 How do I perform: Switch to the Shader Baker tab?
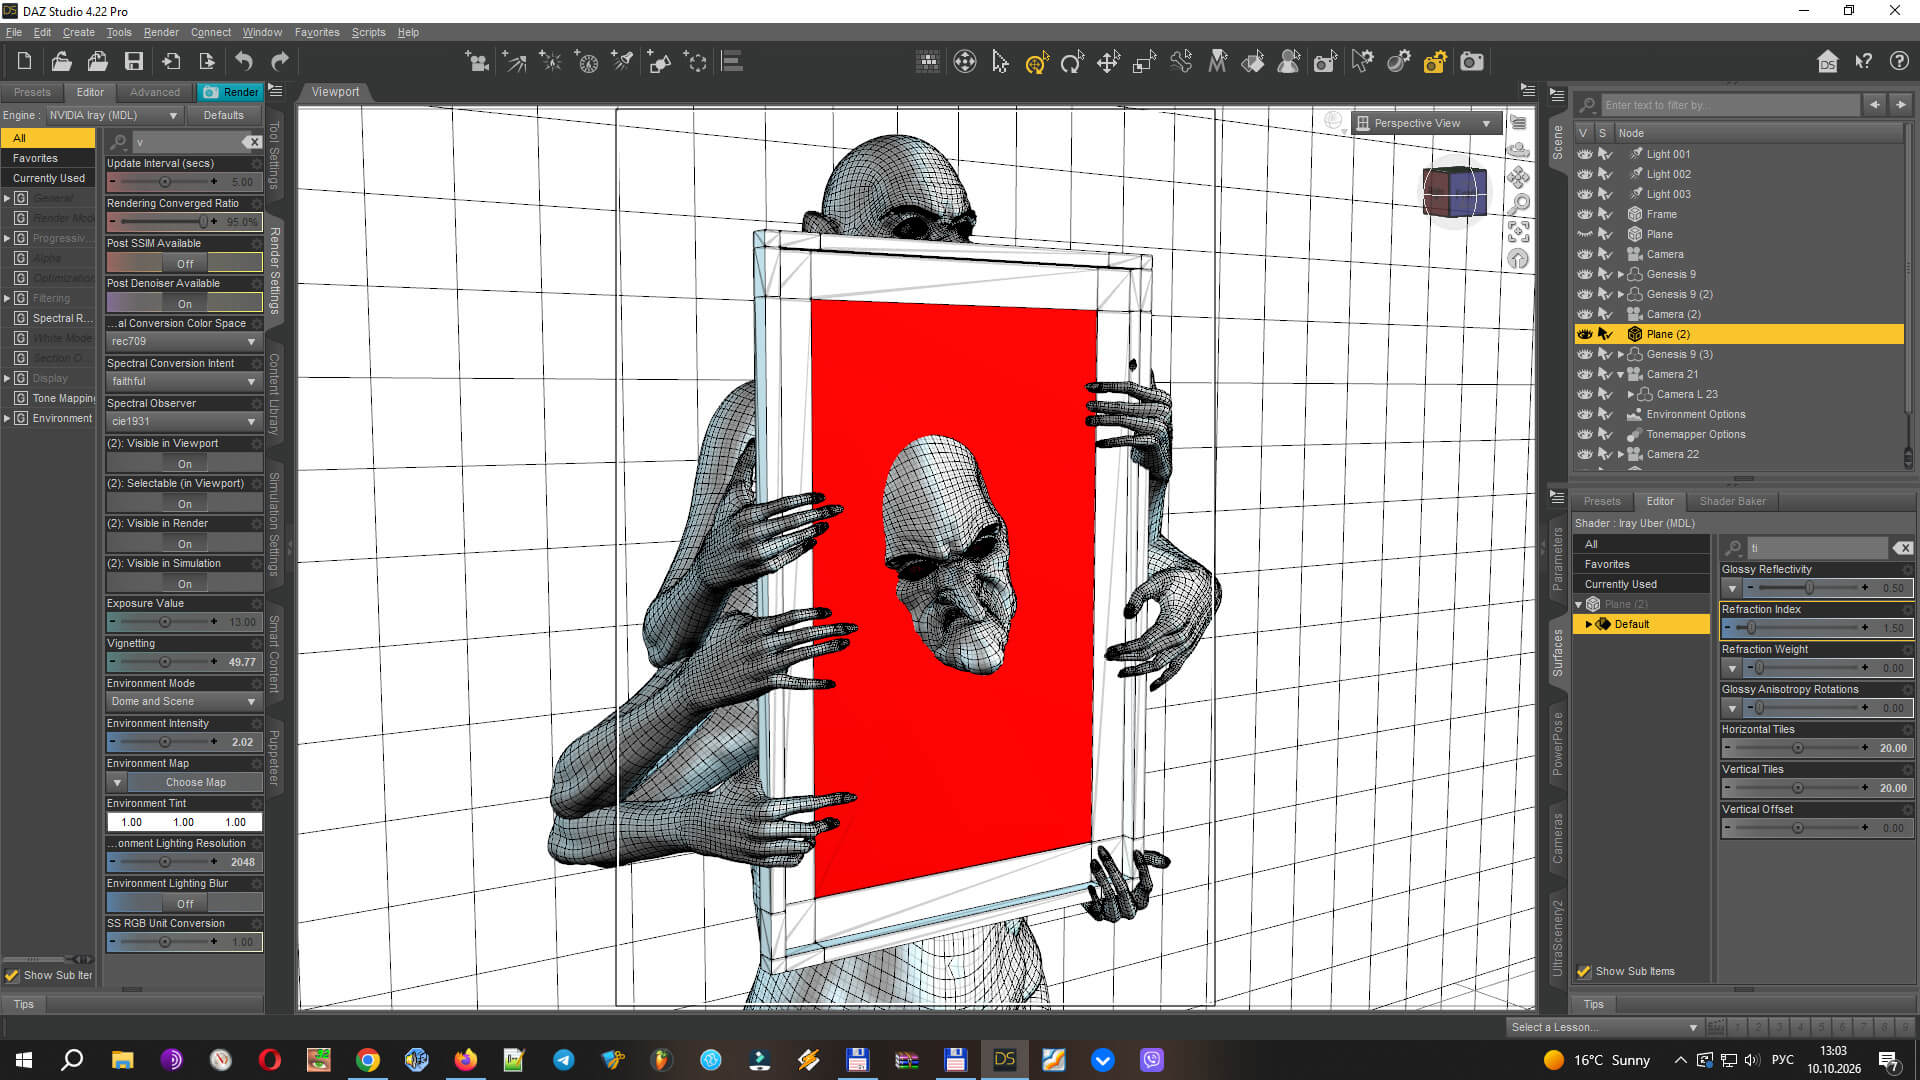pos(1732,501)
